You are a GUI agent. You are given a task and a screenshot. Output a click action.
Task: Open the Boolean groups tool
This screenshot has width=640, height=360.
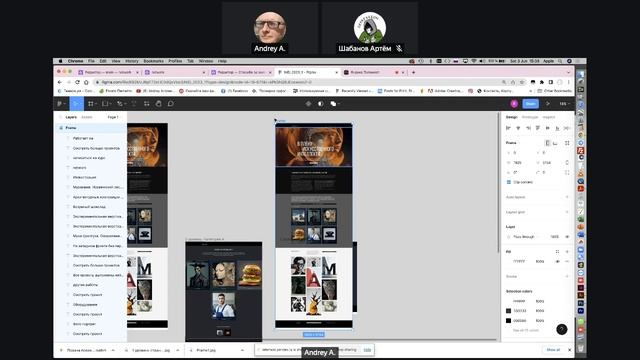[333, 104]
